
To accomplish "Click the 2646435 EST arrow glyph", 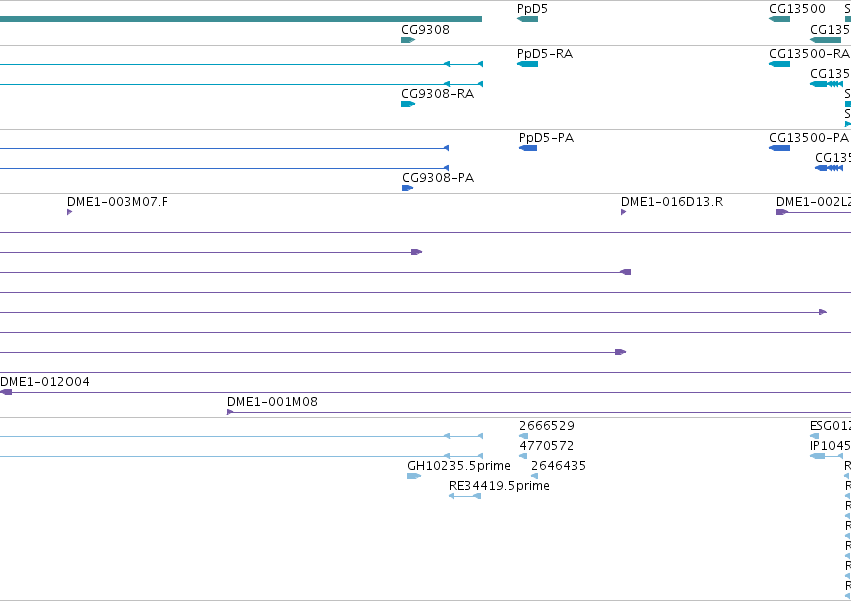I will (535, 476).
